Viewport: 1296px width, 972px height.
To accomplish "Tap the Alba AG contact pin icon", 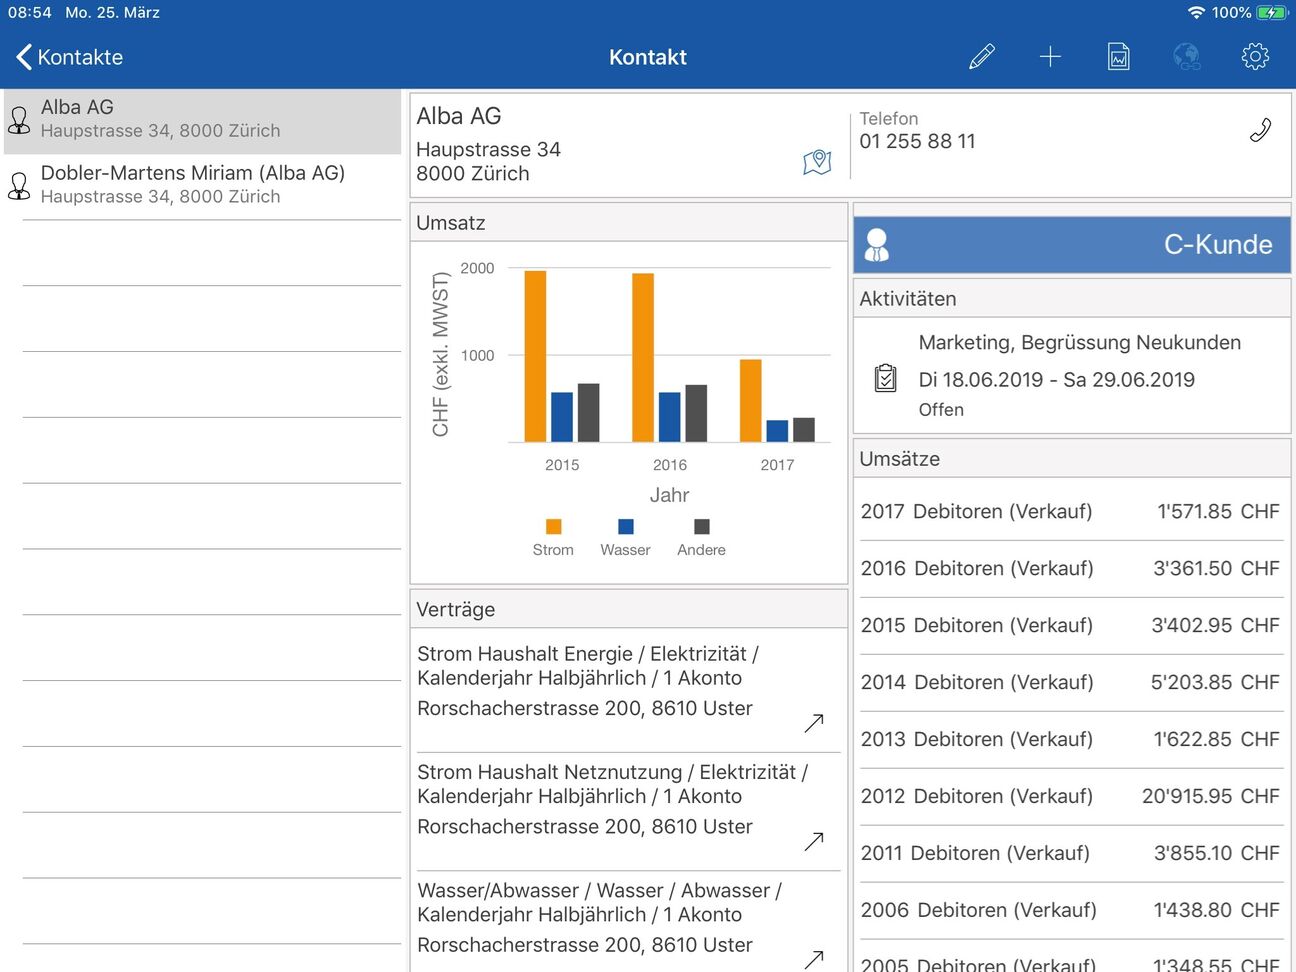I will click(x=19, y=120).
